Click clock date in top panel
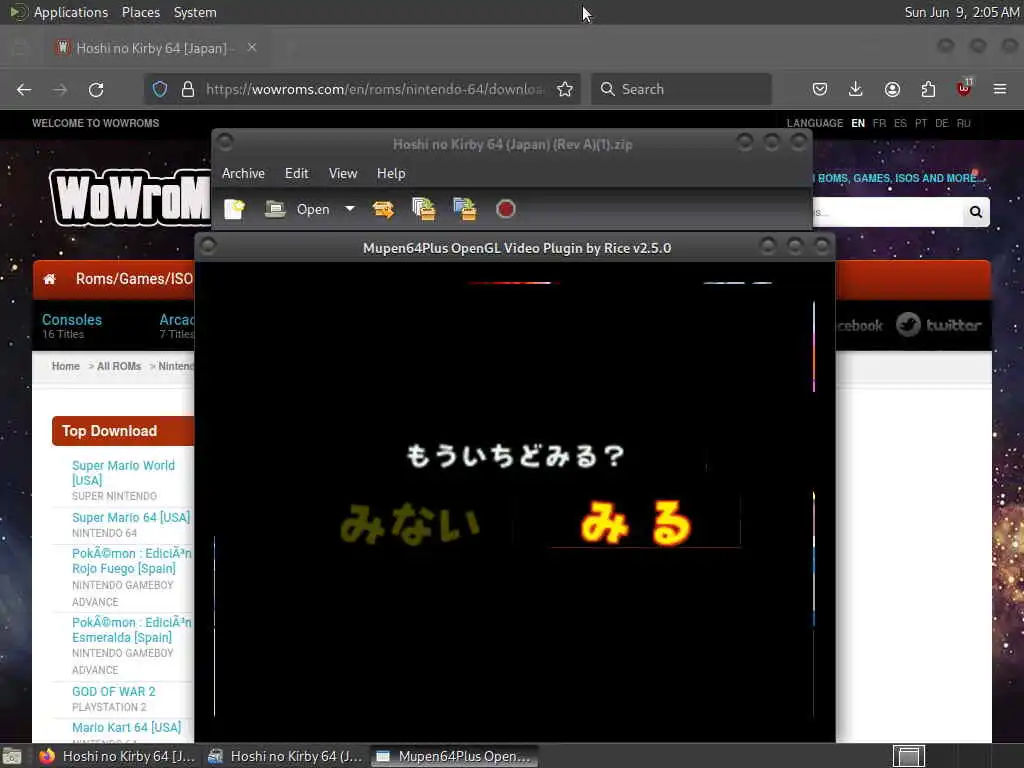 (x=961, y=12)
